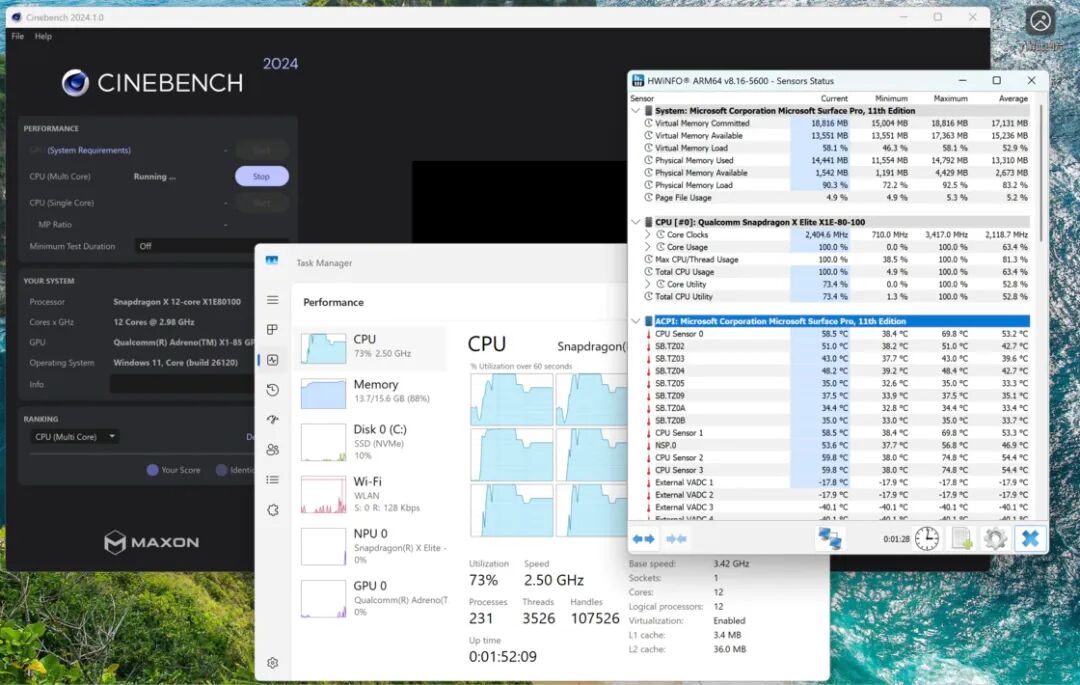The image size is (1080, 685).
Task: Reset HWiNFO elapsed time clock icon
Action: coord(927,538)
